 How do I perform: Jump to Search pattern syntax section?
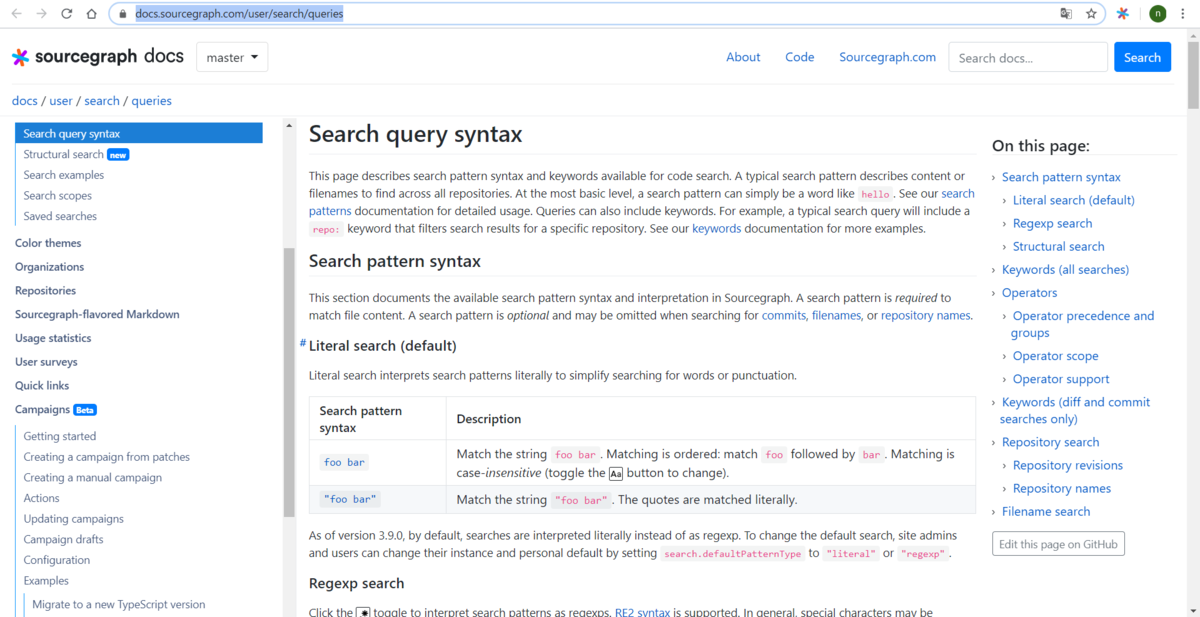click(x=1061, y=177)
